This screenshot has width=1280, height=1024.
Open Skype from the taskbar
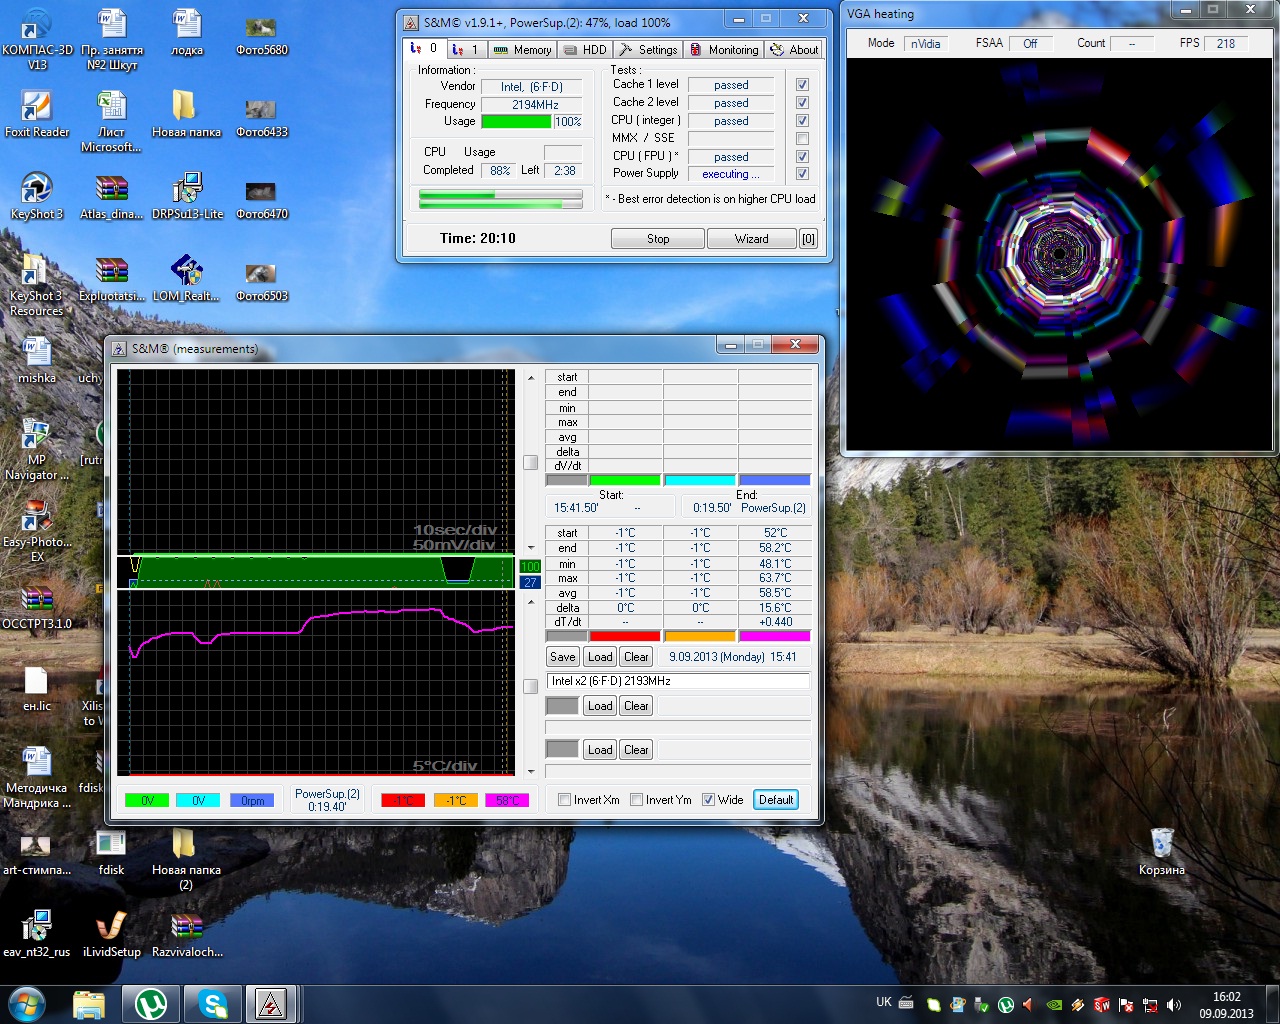(x=212, y=1003)
